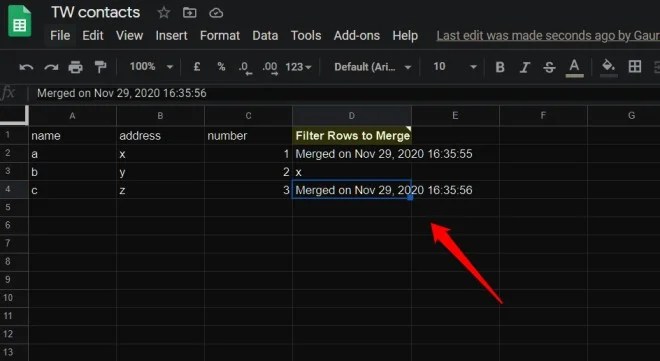Open the Insert menu

point(171,35)
